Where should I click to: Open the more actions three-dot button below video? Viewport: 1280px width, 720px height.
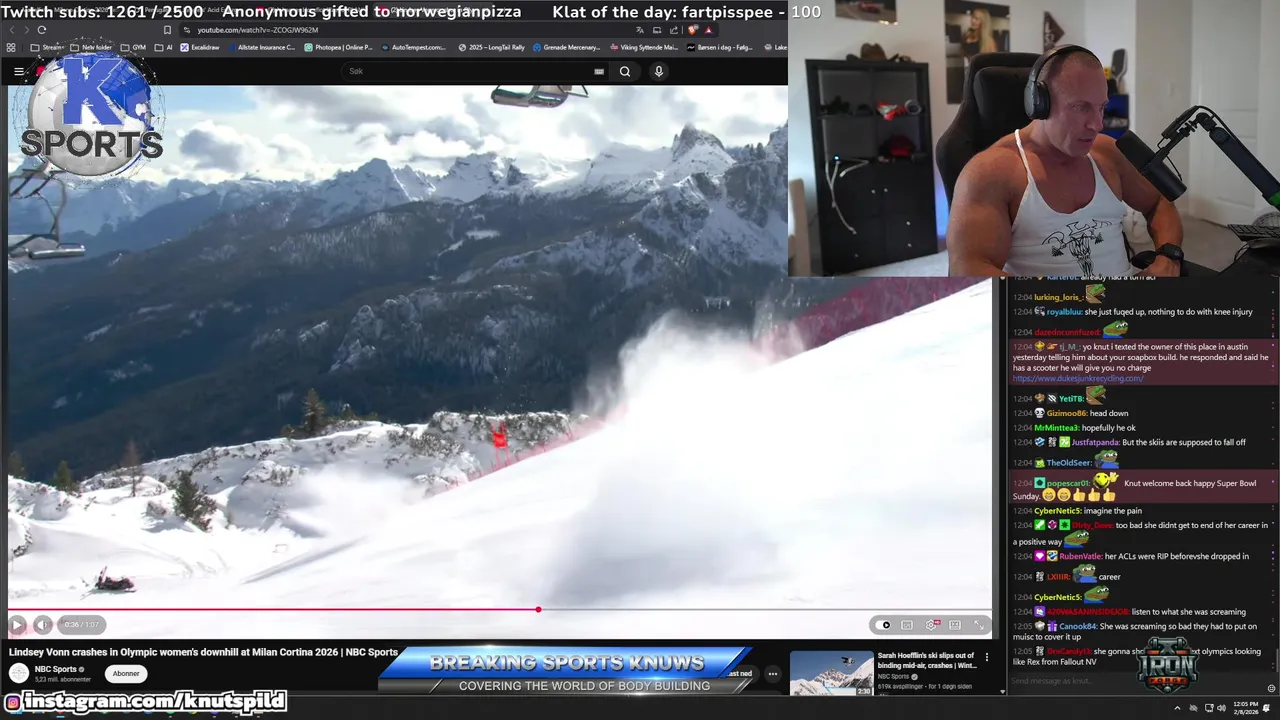click(x=772, y=673)
